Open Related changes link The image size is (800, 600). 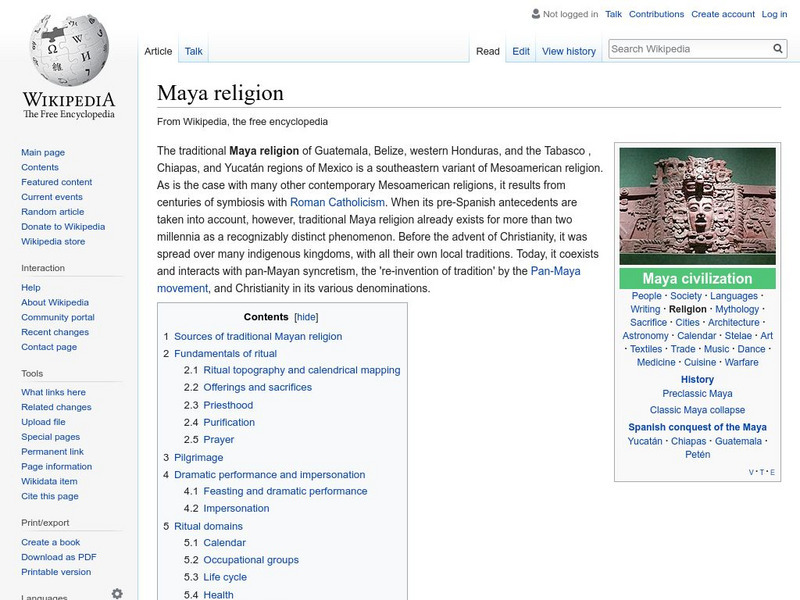(x=56, y=407)
